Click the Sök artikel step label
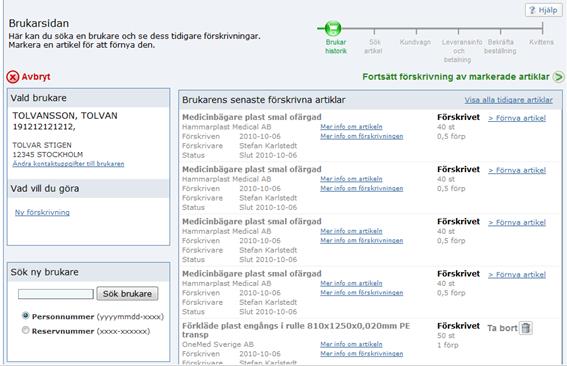 coord(374,47)
